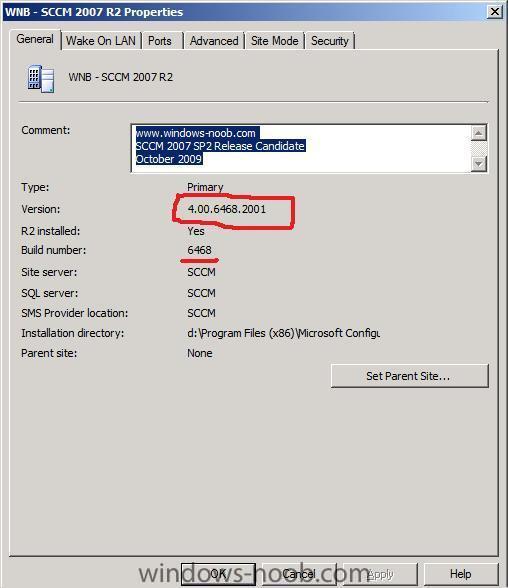Click the SMS Provider location: label
This screenshot has height=588, width=508.
[x=75, y=313]
